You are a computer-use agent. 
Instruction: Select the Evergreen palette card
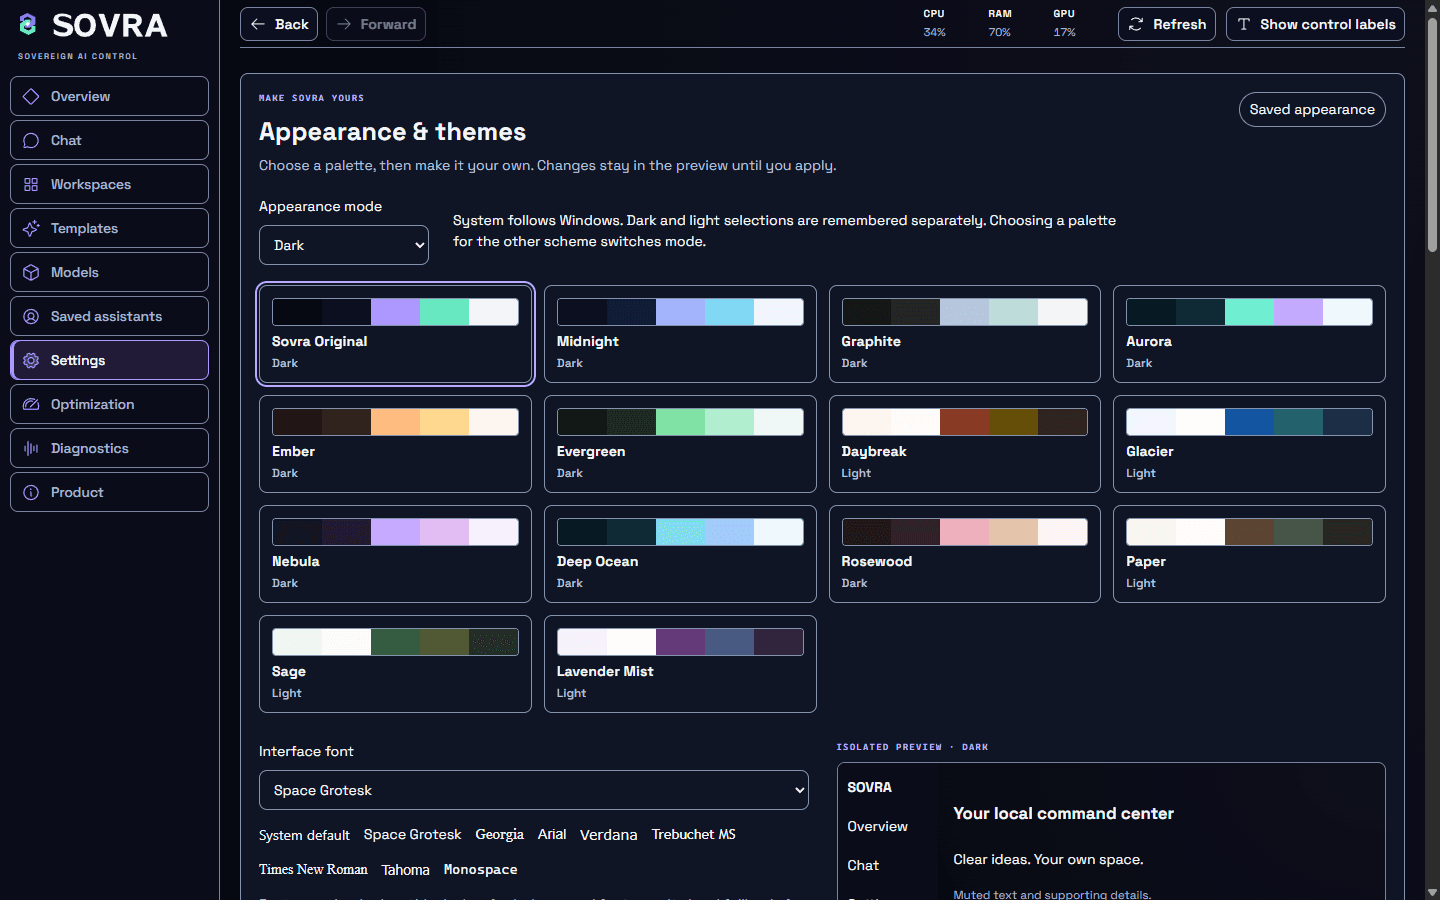point(680,444)
